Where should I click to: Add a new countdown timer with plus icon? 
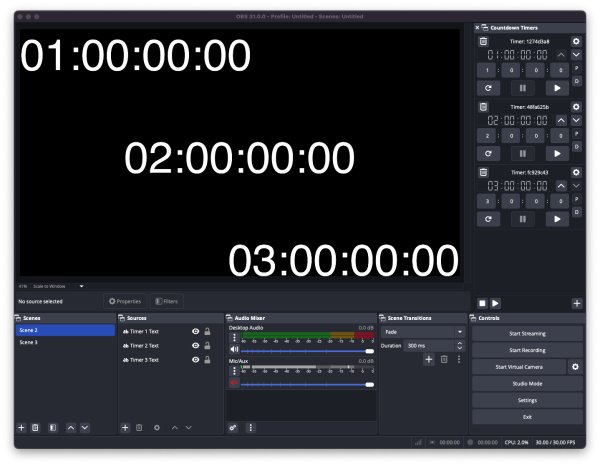coord(576,303)
